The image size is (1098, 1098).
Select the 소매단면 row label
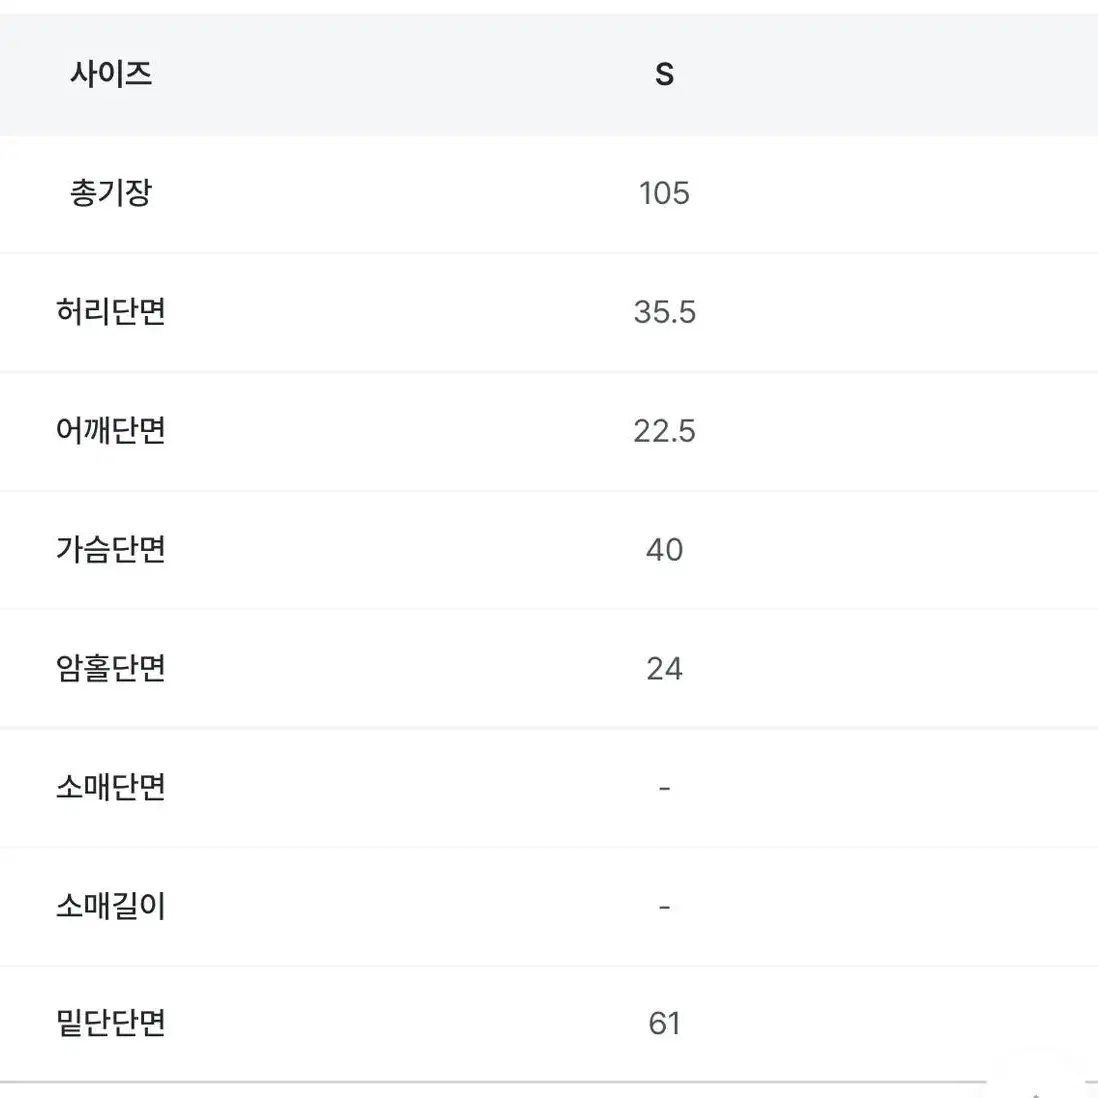[x=111, y=788]
